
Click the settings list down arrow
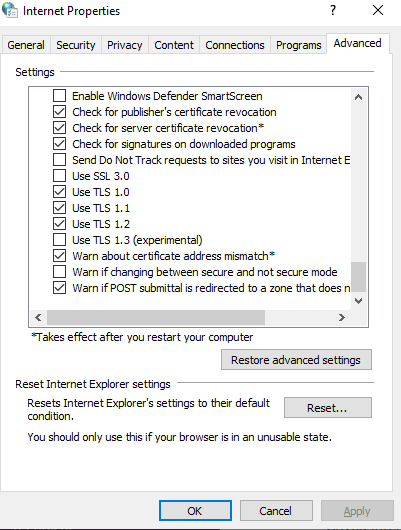[358, 300]
